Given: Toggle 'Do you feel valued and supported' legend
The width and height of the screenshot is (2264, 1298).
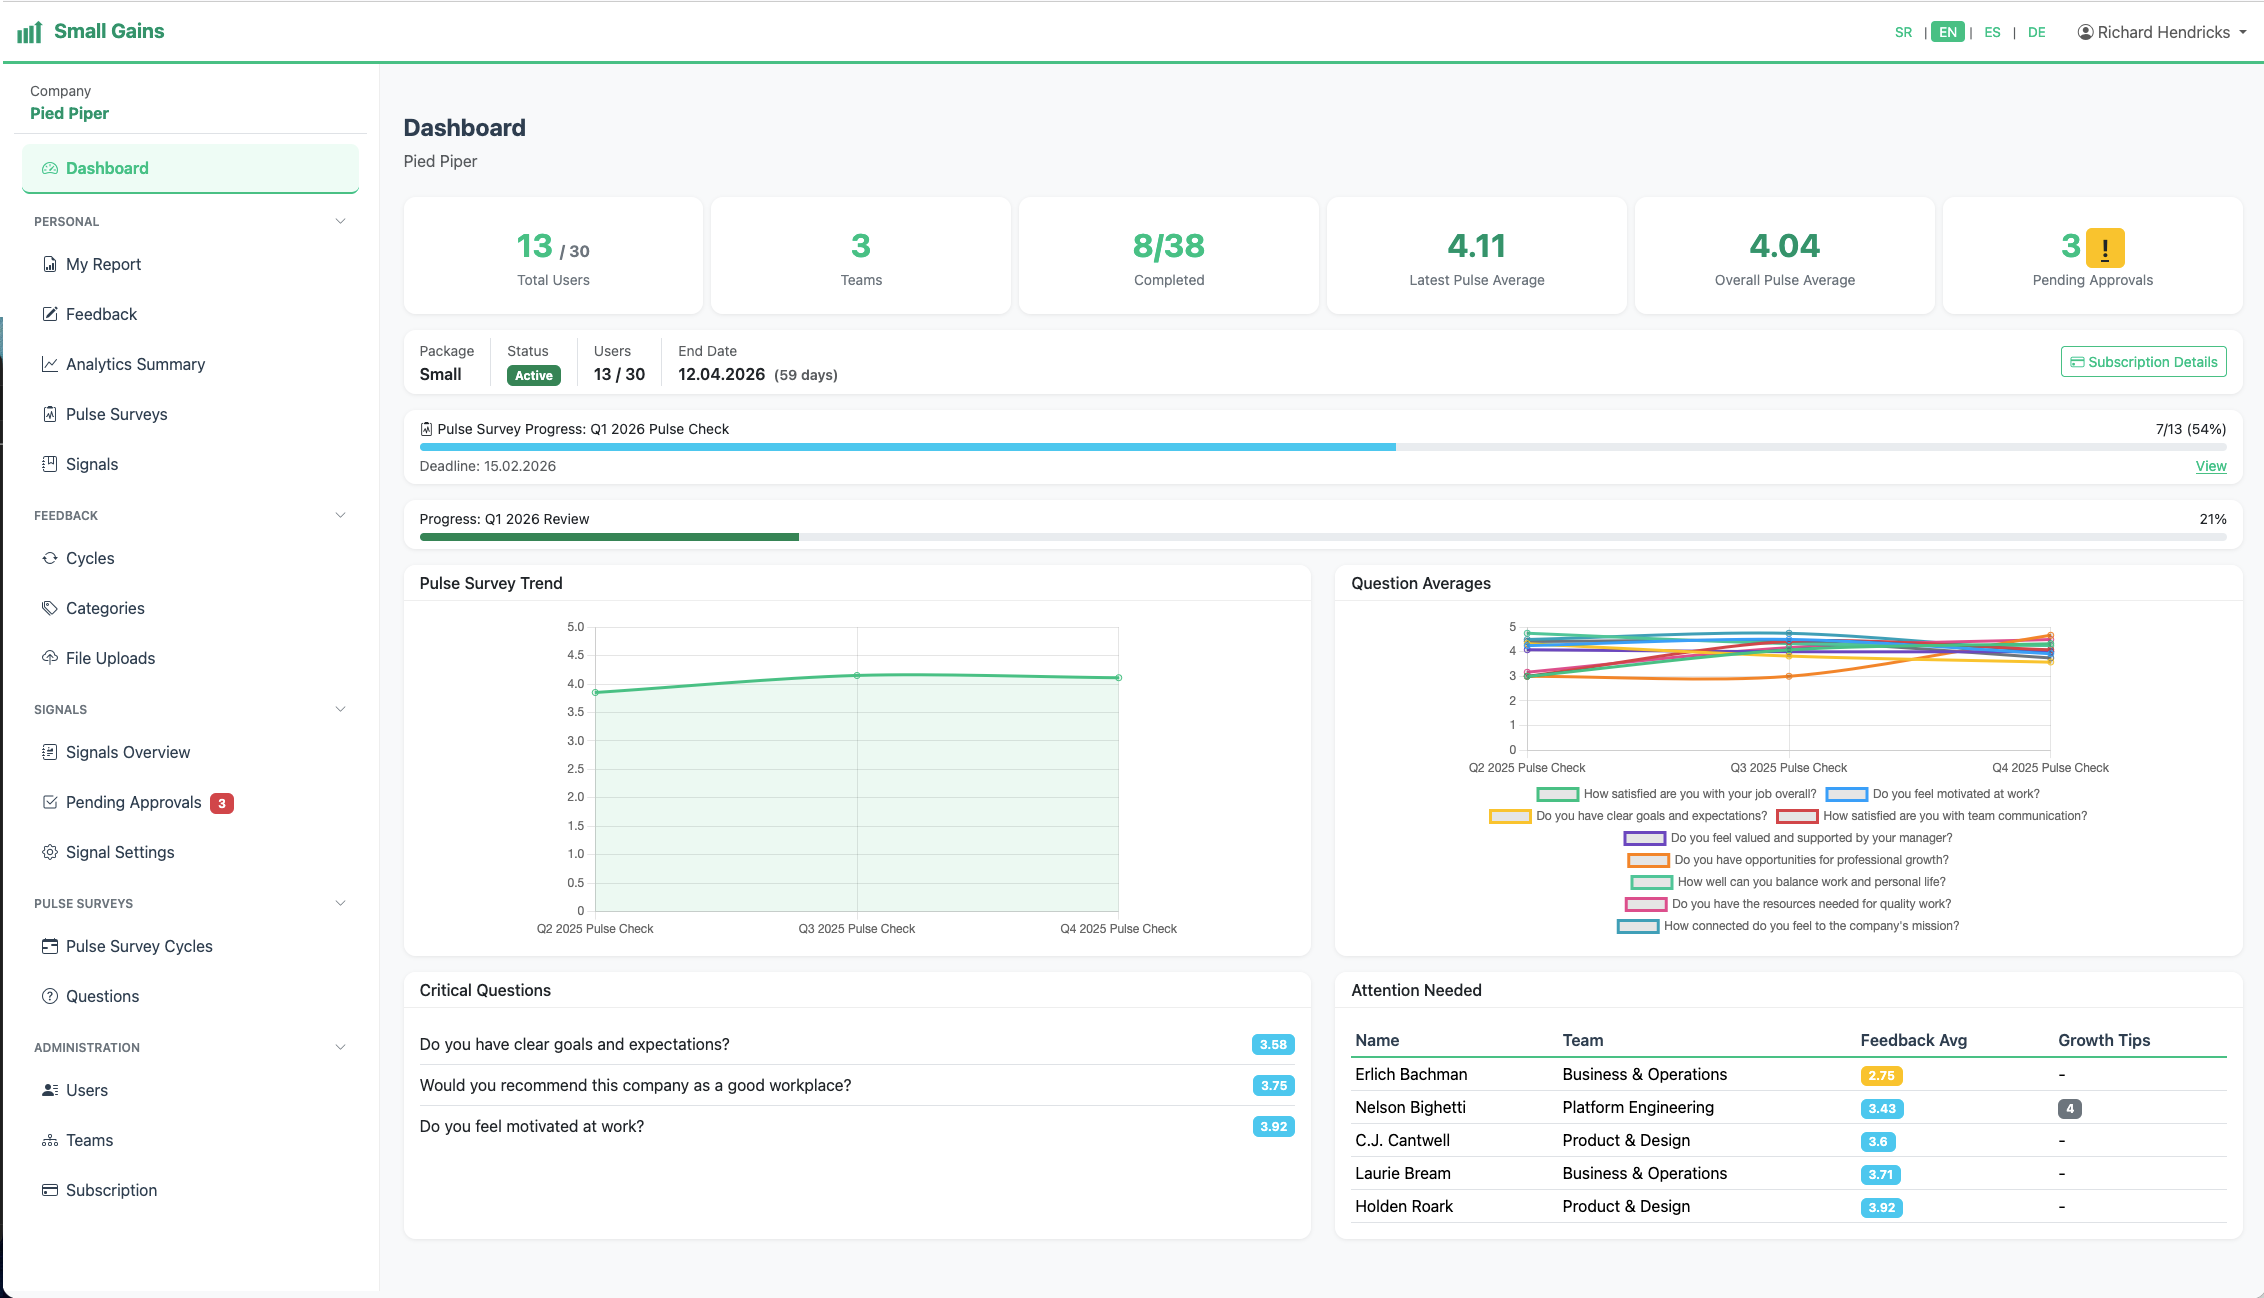Looking at the screenshot, I should (1788, 838).
